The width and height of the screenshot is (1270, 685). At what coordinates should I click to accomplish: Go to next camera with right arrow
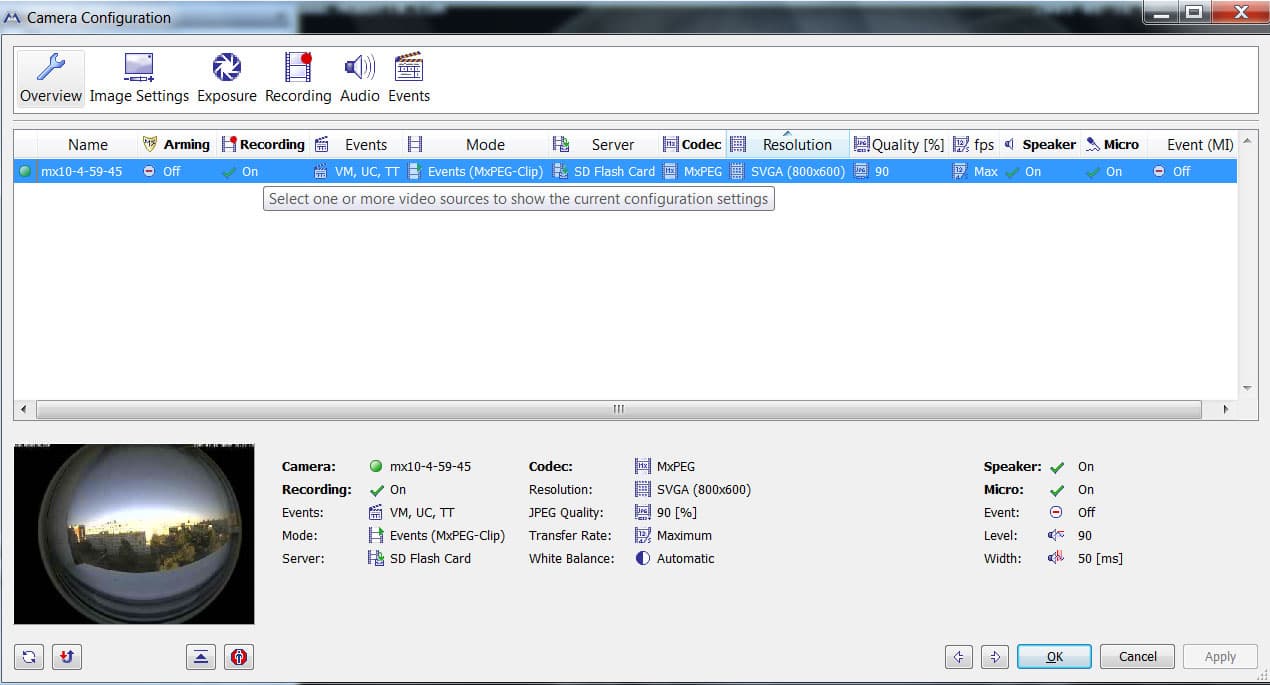click(995, 657)
